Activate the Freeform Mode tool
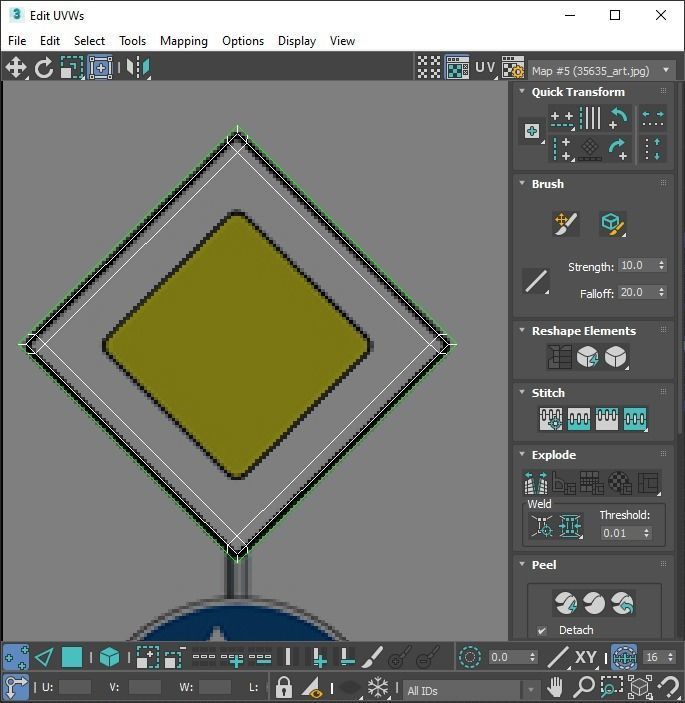 pos(100,68)
